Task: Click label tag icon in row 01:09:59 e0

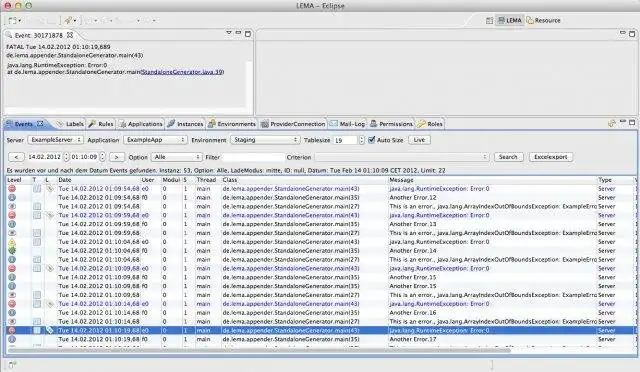Action: 49,215
